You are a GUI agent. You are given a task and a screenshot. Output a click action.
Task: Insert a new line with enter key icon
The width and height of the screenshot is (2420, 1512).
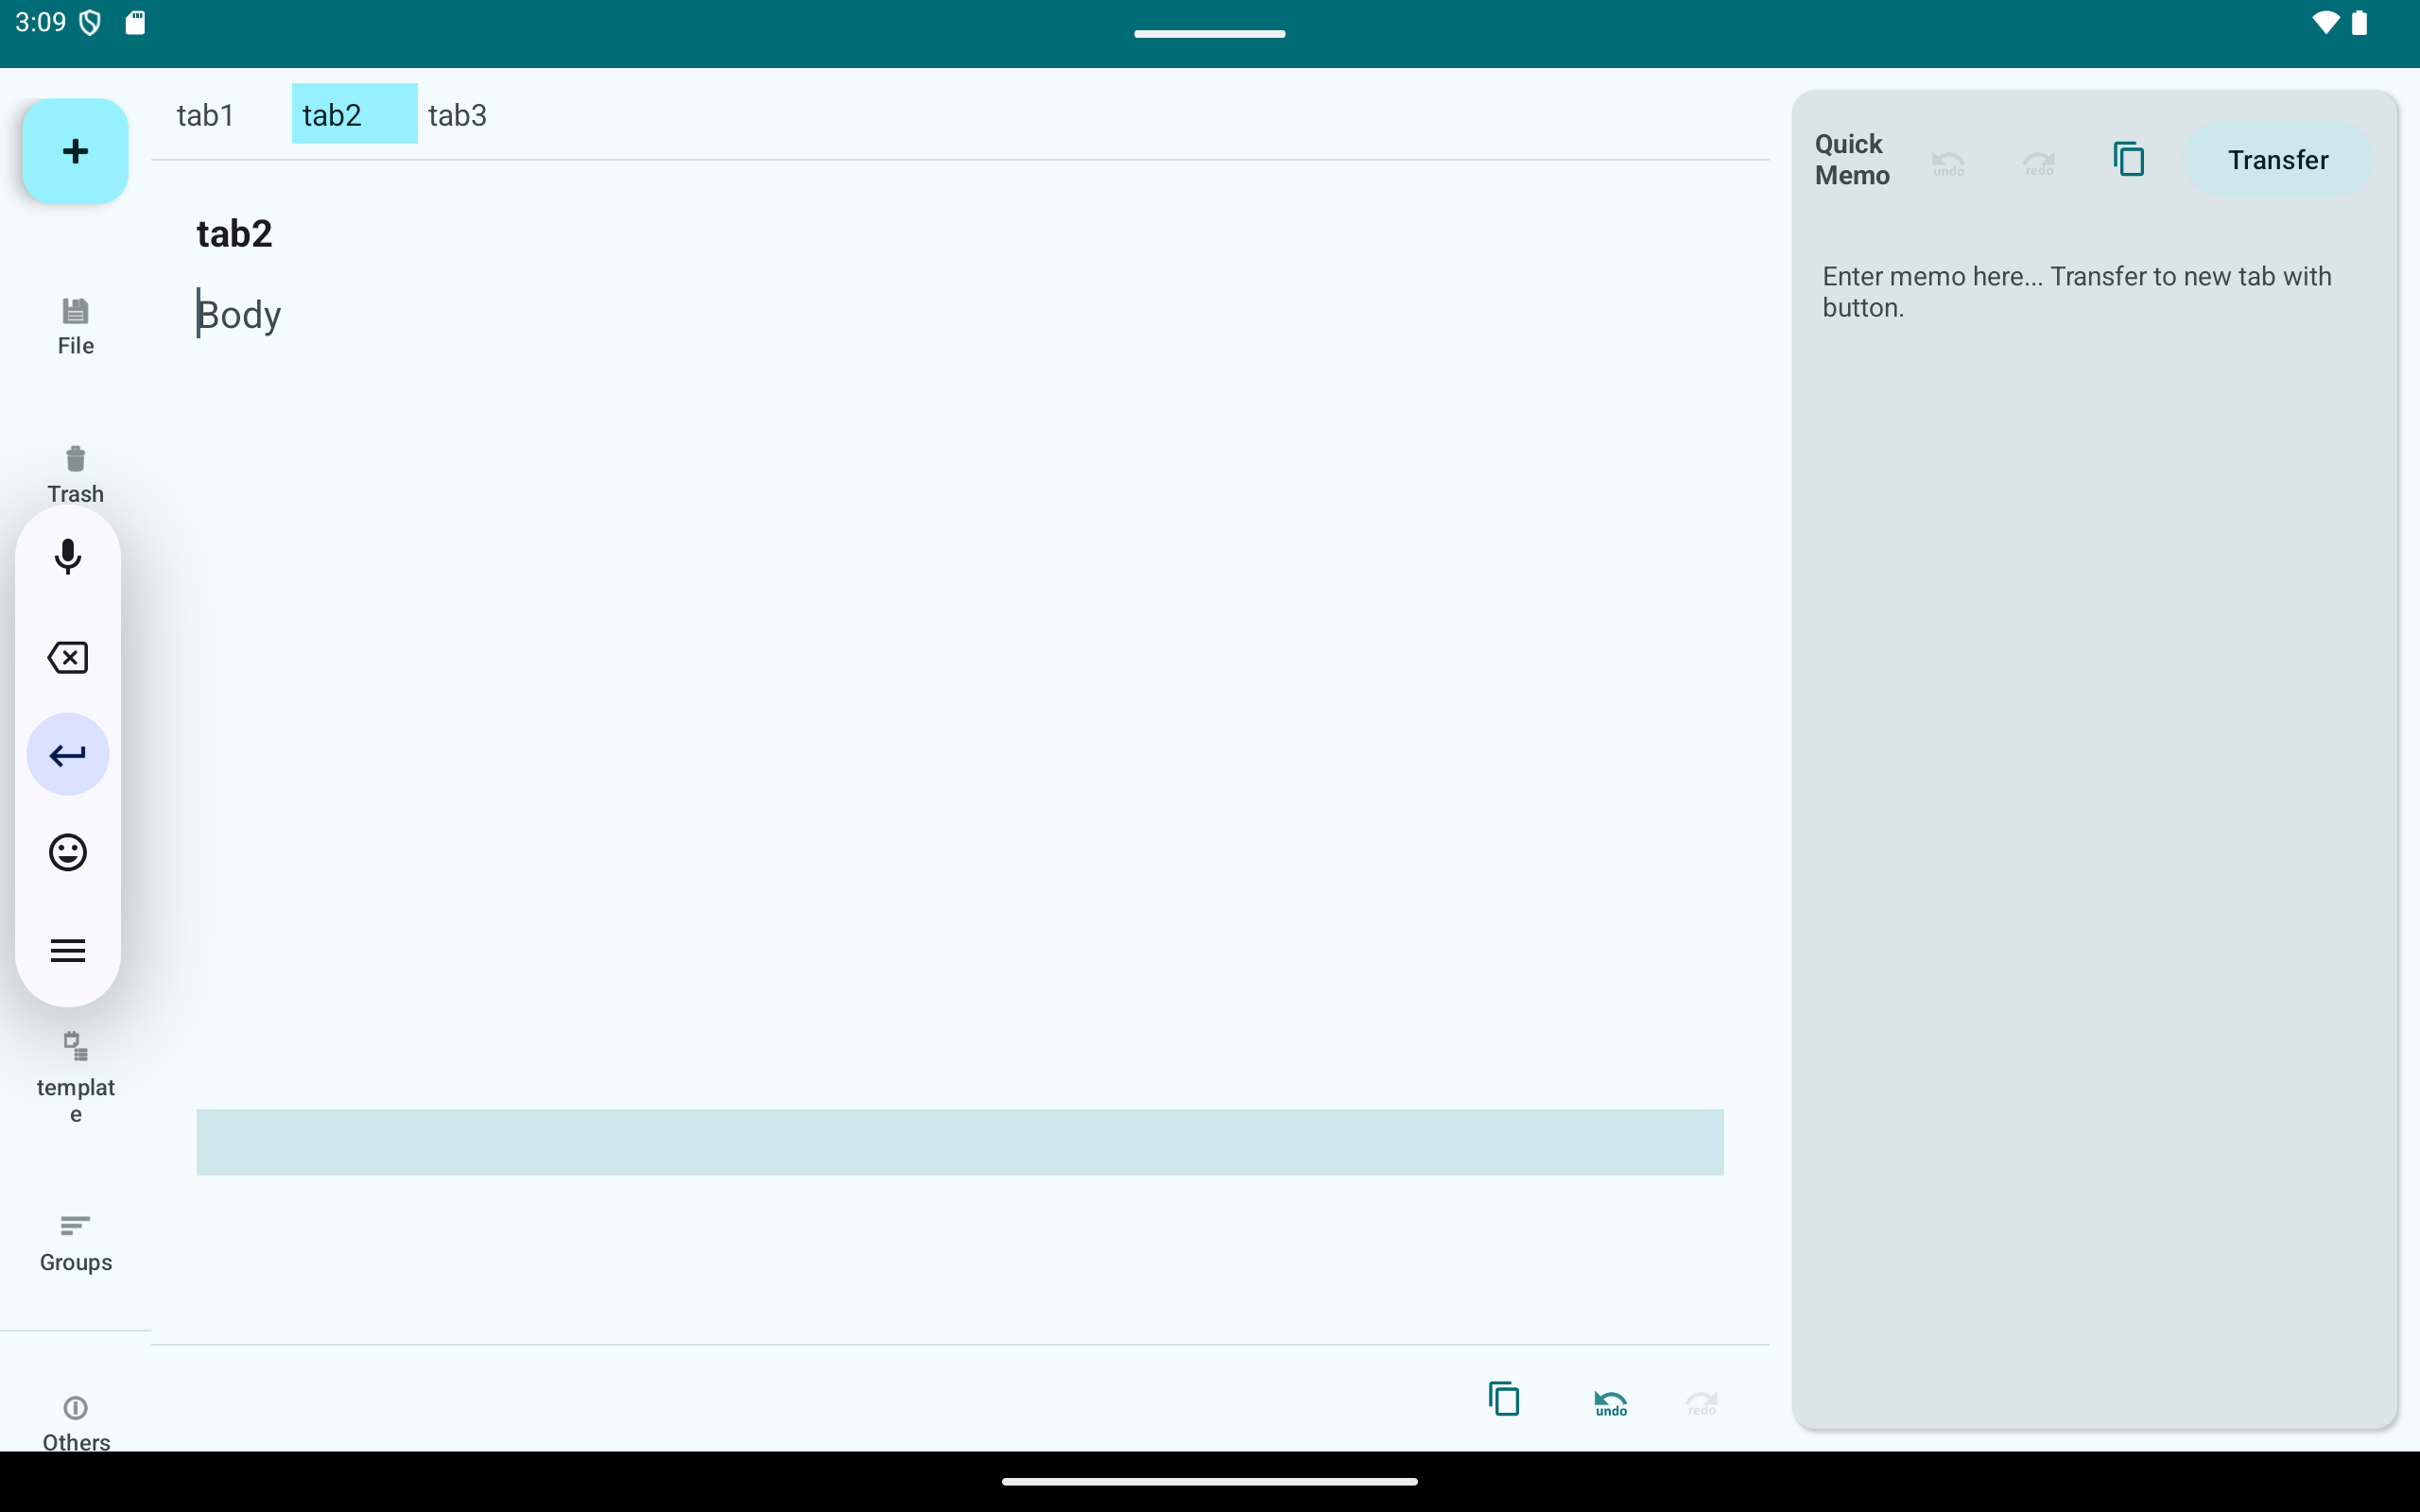point(68,754)
